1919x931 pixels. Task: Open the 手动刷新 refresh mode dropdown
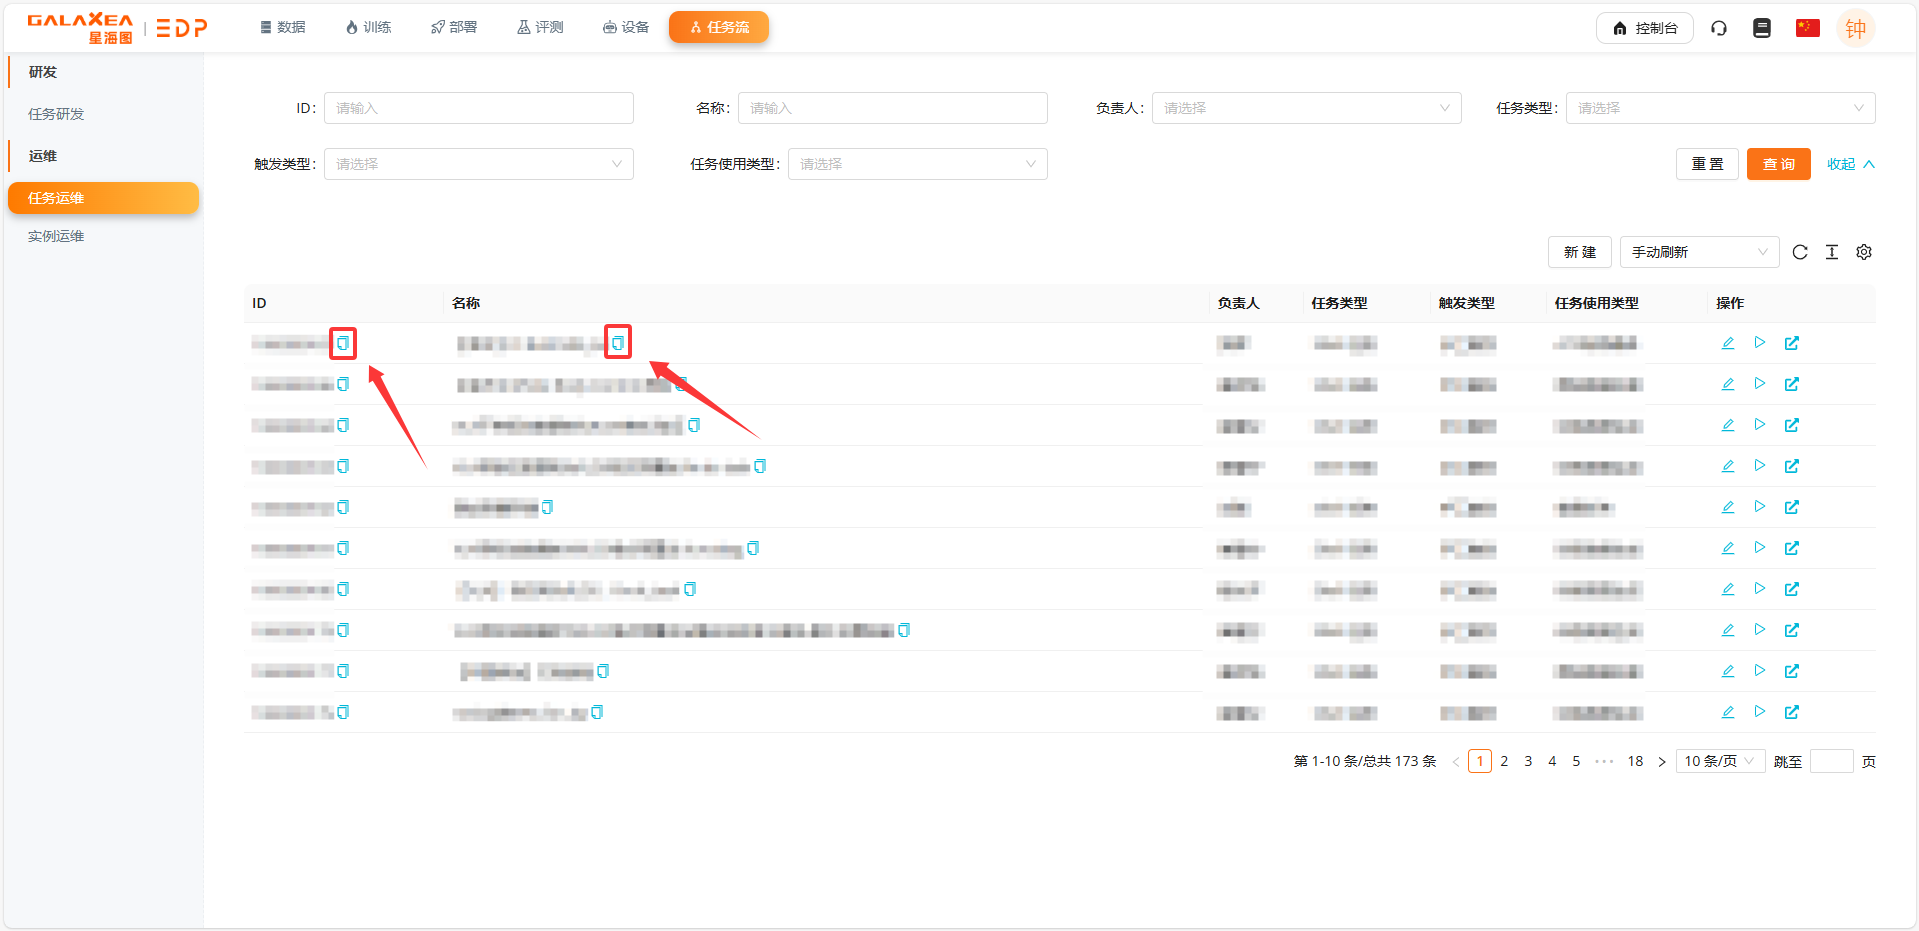click(x=1698, y=252)
